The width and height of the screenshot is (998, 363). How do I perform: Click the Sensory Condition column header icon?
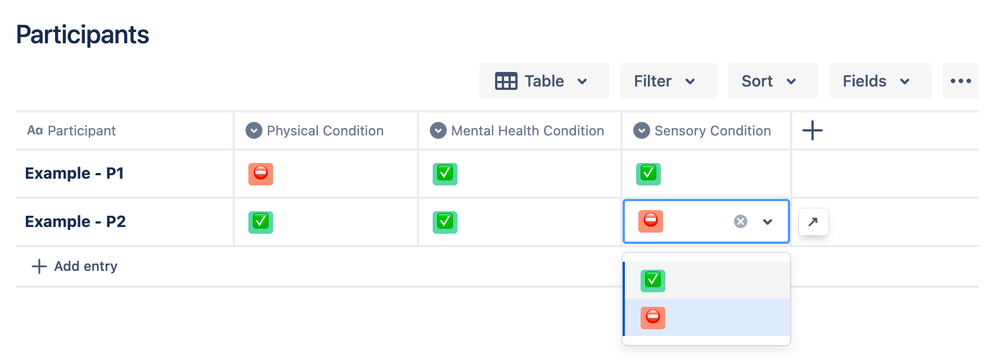642,131
